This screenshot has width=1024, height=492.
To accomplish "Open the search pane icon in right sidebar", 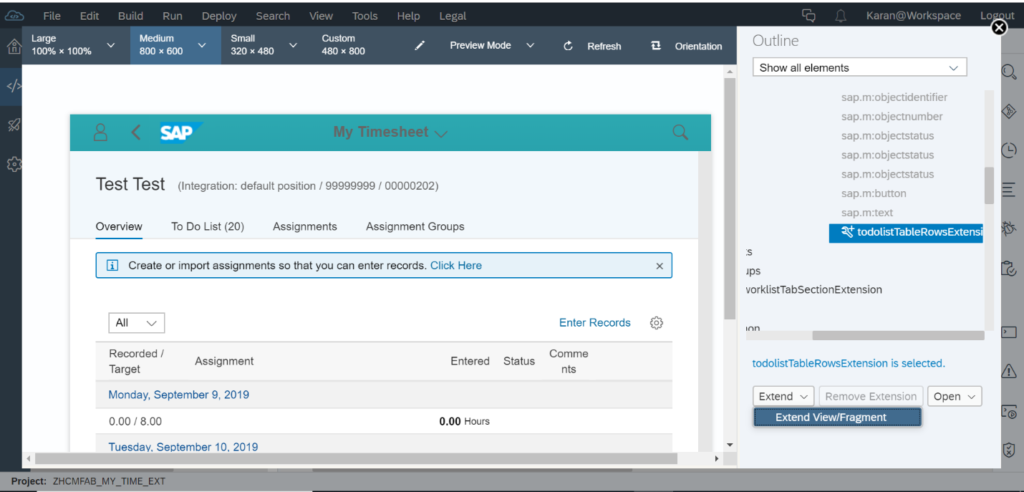I will (x=1010, y=72).
